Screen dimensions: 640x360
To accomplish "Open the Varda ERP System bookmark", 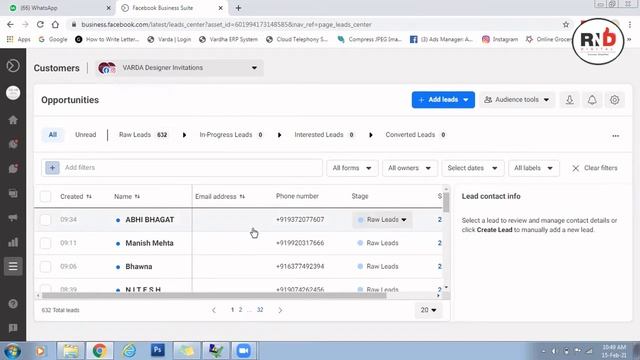I will point(229,39).
